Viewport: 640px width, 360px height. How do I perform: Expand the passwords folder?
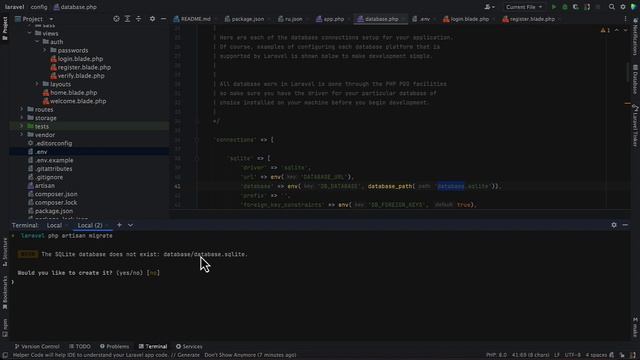coord(44,50)
